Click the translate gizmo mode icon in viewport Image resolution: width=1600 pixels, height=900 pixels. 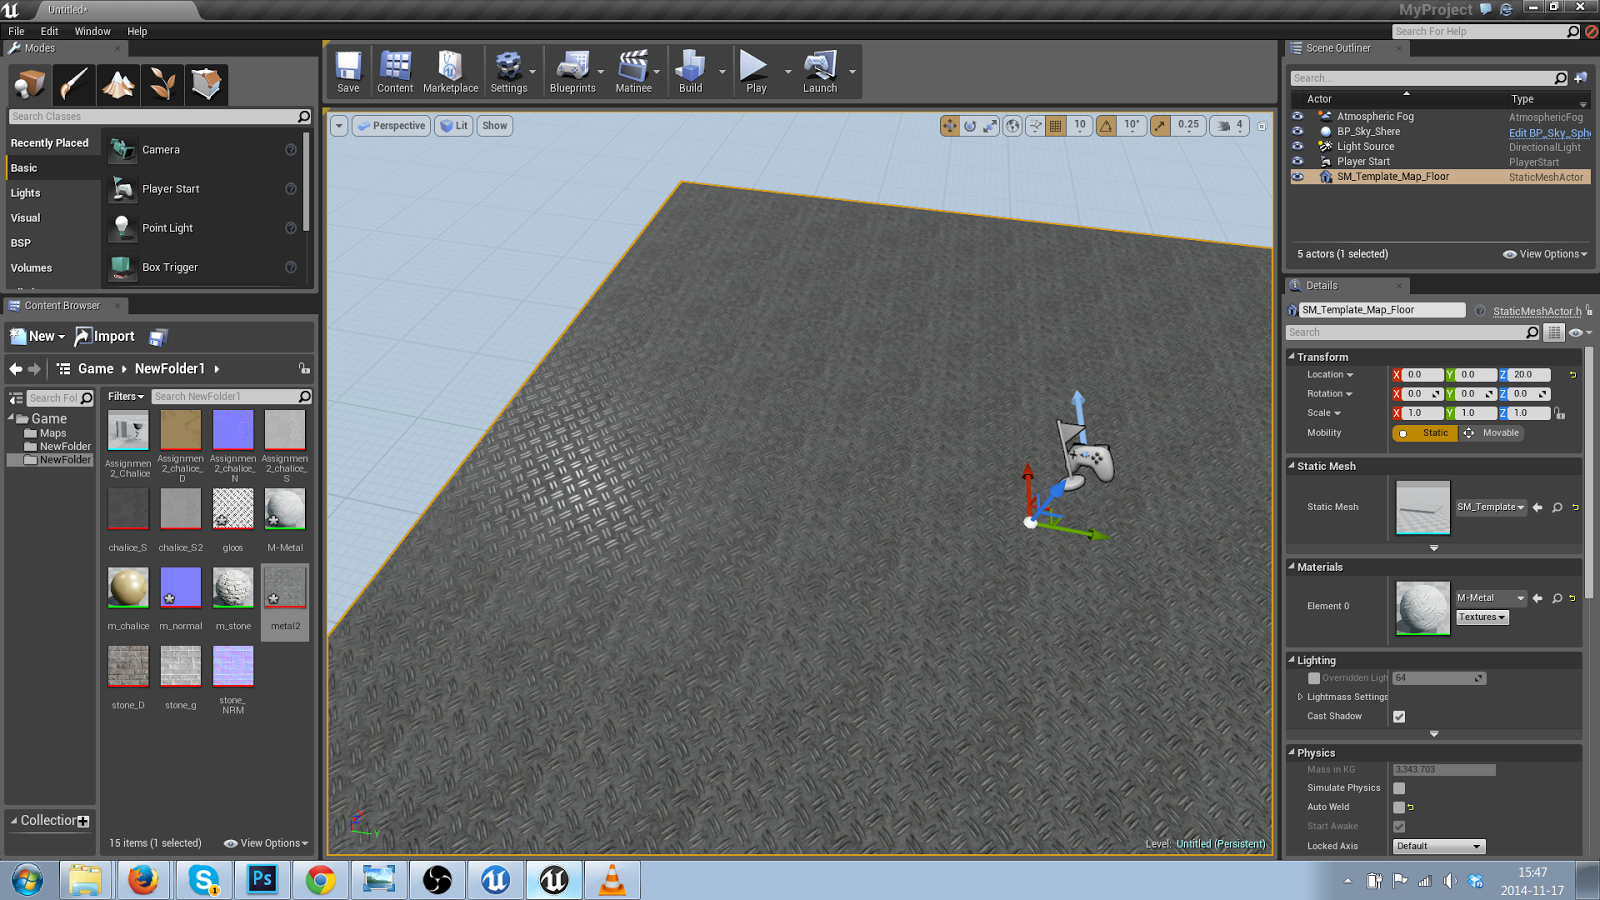(x=949, y=126)
